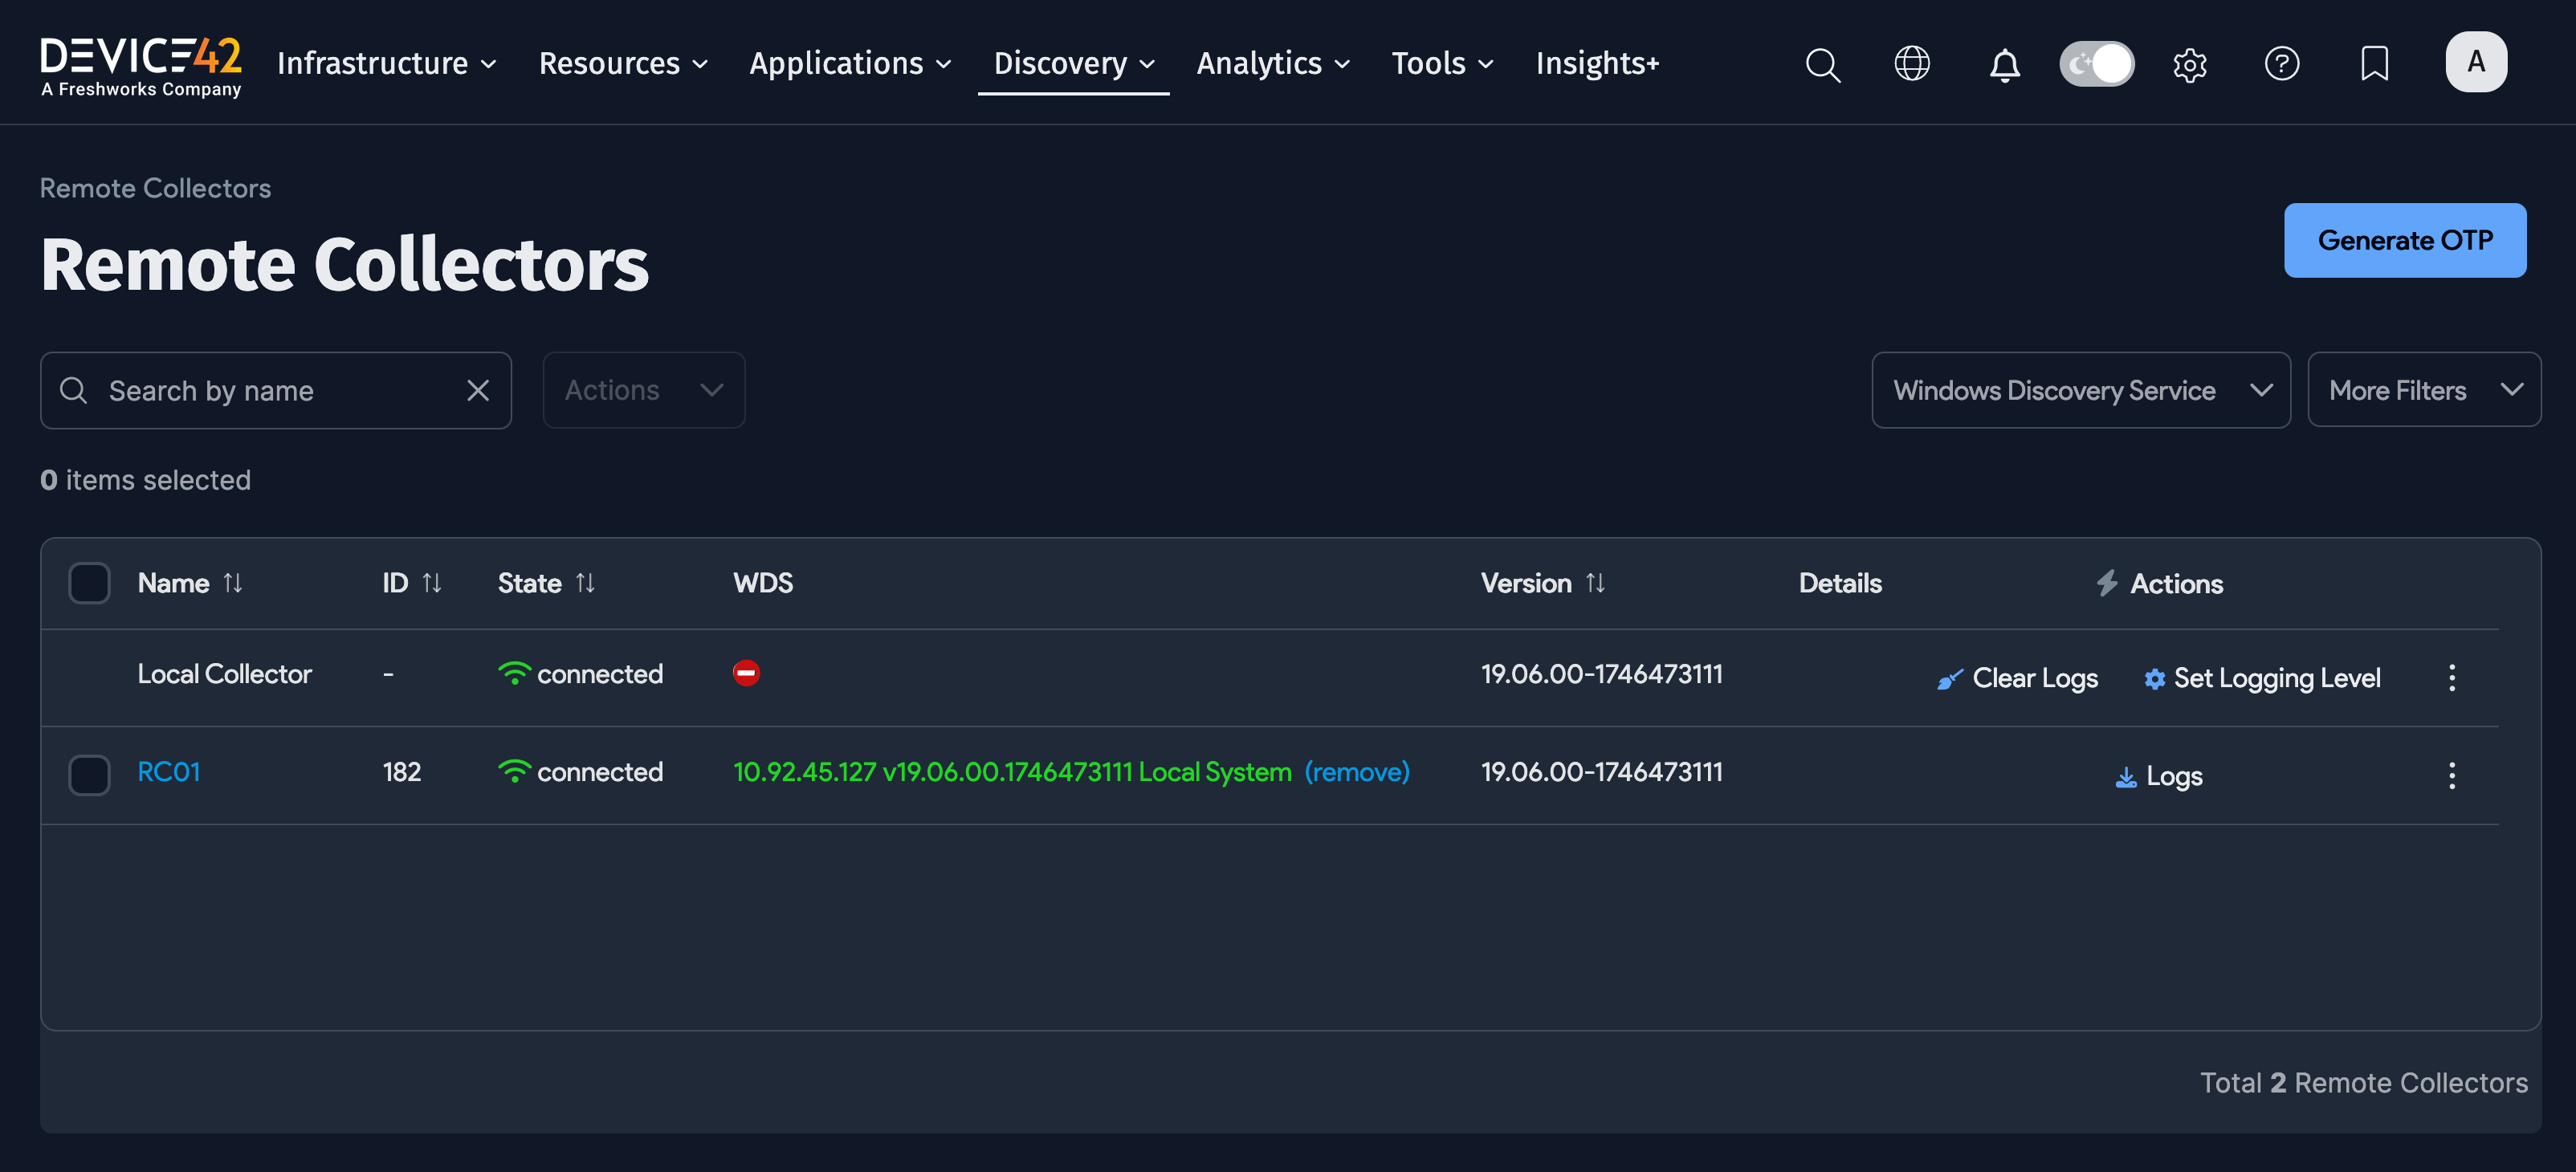Click the globe/language icon in the header
Image resolution: width=2576 pixels, height=1172 pixels.
(1912, 64)
